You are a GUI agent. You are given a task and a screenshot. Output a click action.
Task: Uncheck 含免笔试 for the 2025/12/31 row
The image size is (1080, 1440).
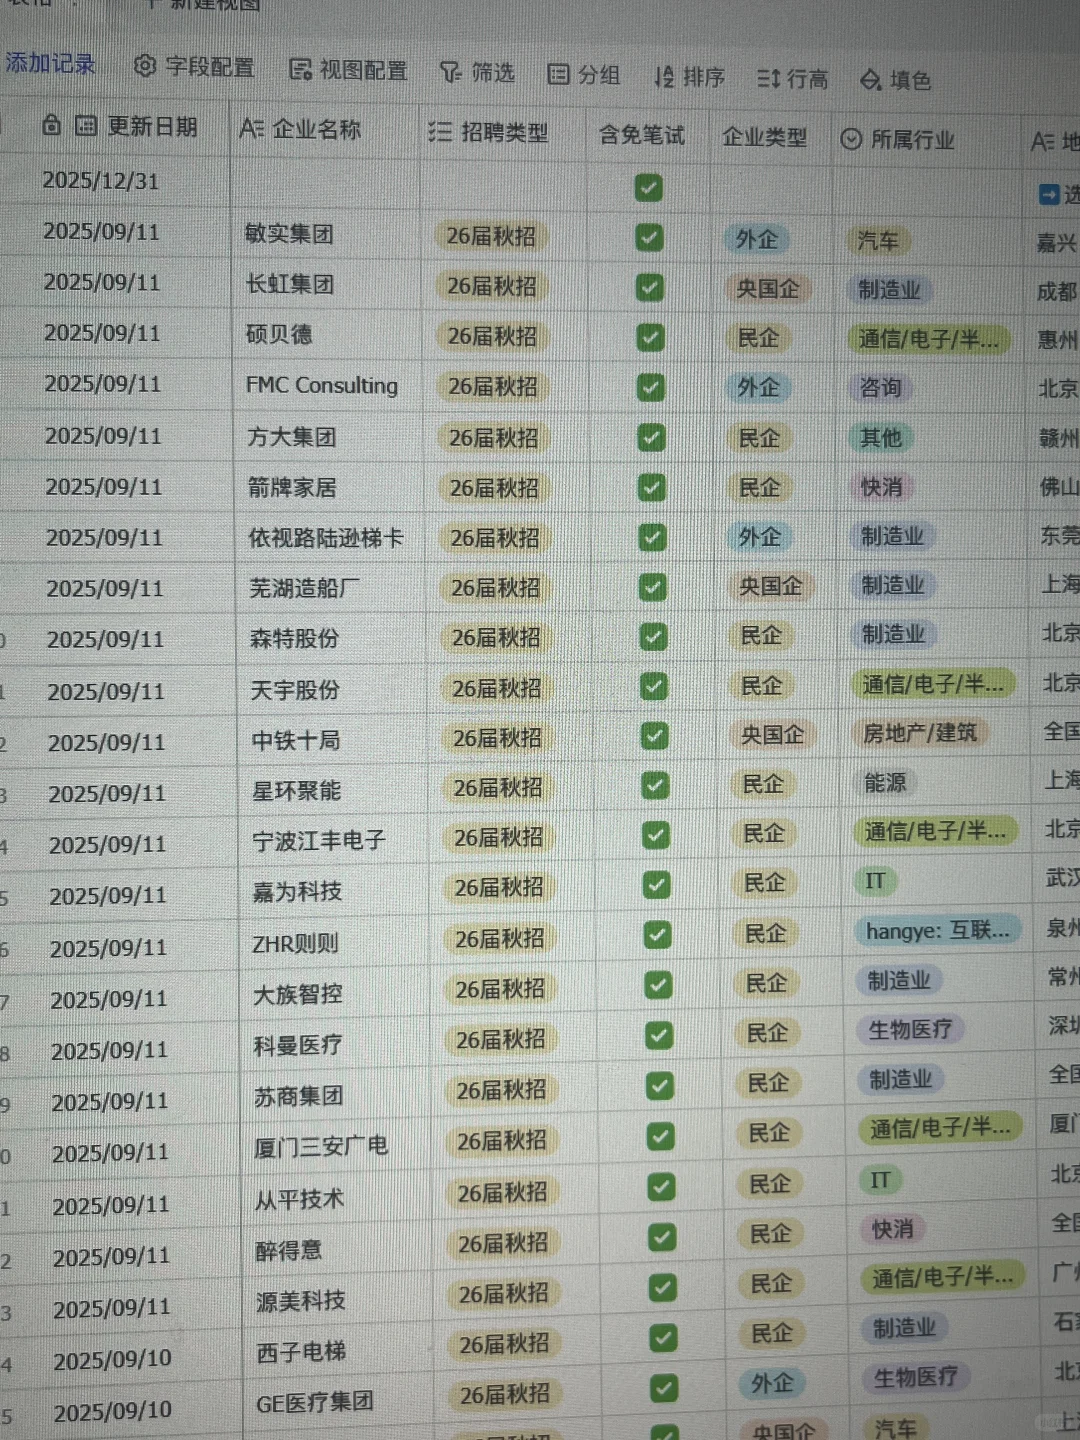pyautogui.click(x=649, y=188)
